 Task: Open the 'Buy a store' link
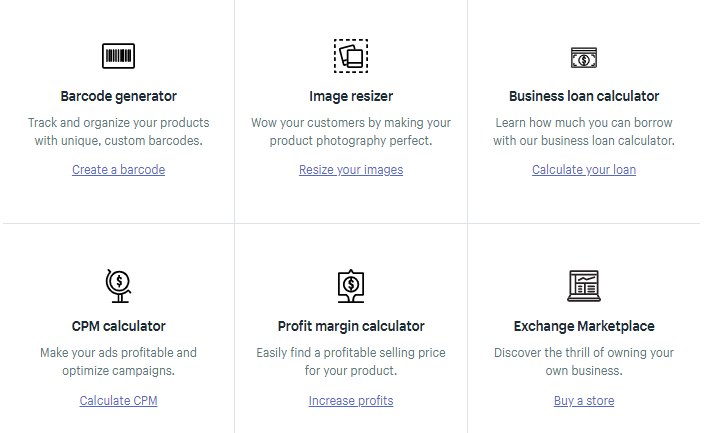[584, 401]
